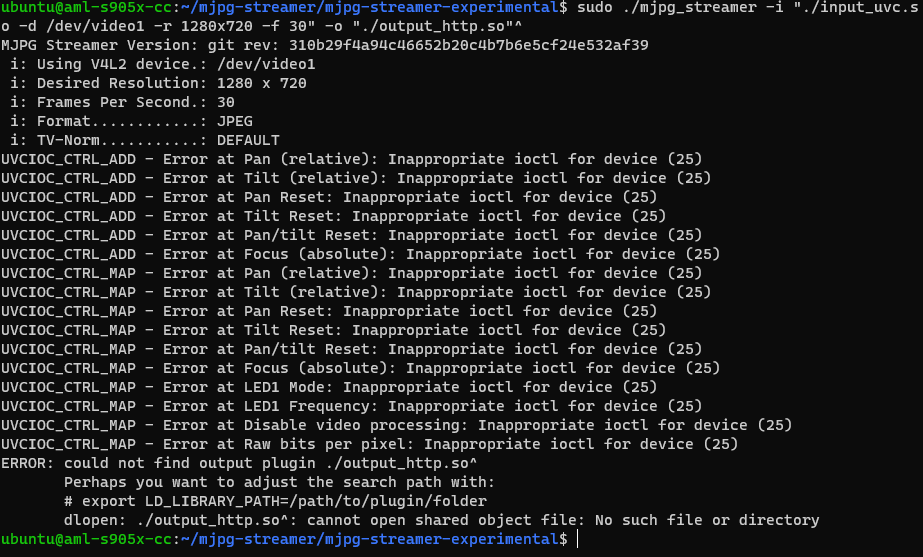Click the UVCIOC_CTRL_MAP LED1 Mode error line

pos(329,387)
